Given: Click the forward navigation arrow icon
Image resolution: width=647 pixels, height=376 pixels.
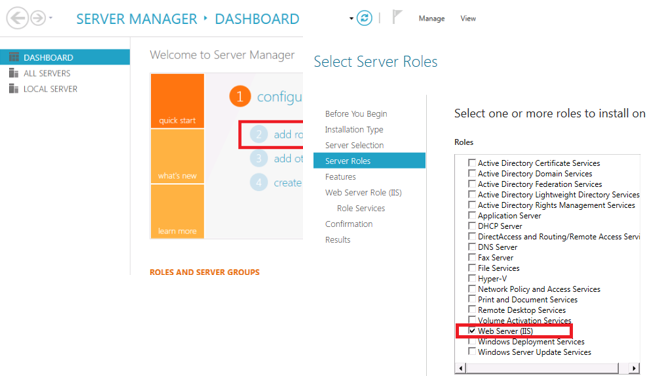Looking at the screenshot, I should (38, 18).
